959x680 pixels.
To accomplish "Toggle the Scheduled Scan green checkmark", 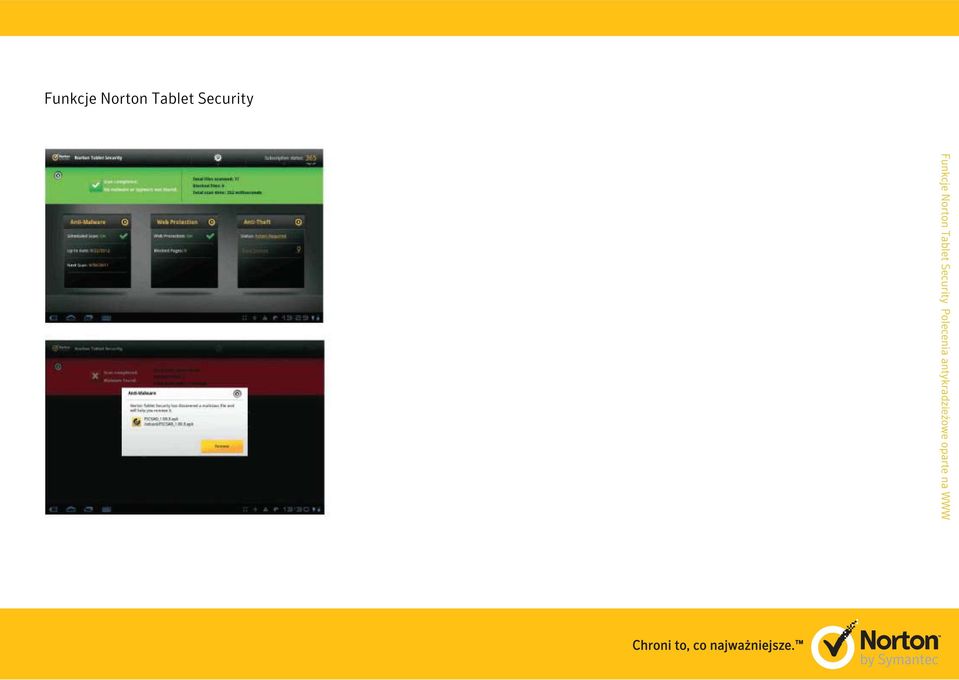I will pyautogui.click(x=124, y=235).
